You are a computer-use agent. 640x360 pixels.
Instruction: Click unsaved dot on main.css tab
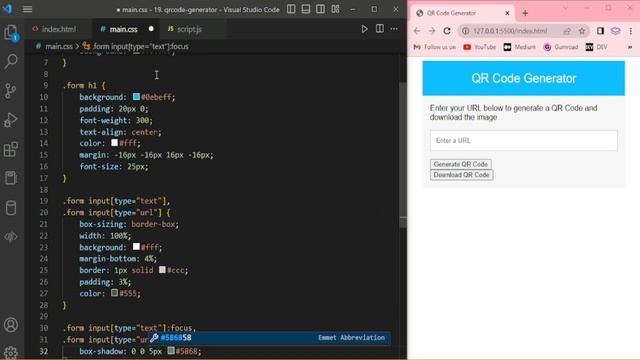coord(151,29)
